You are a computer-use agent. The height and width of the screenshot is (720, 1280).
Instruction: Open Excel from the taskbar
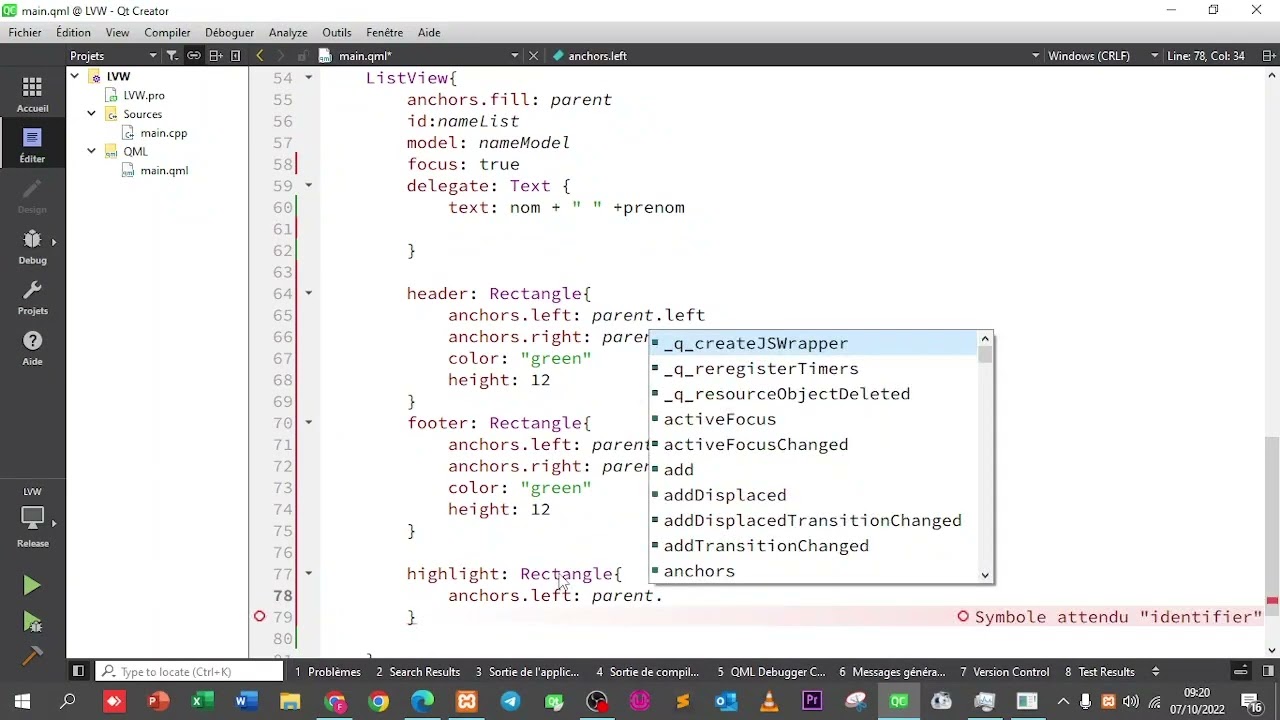[200, 702]
